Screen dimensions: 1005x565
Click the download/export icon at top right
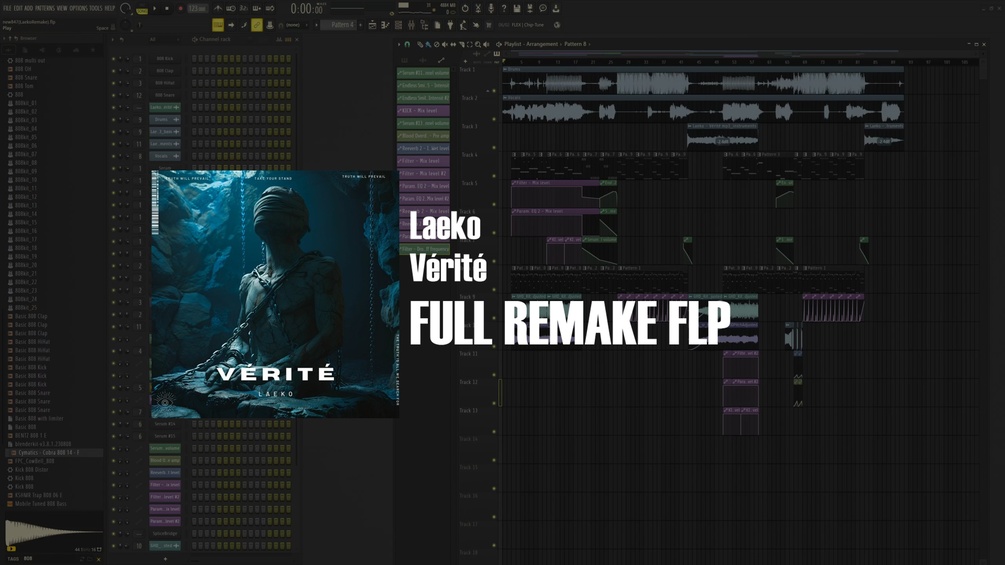click(x=556, y=8)
